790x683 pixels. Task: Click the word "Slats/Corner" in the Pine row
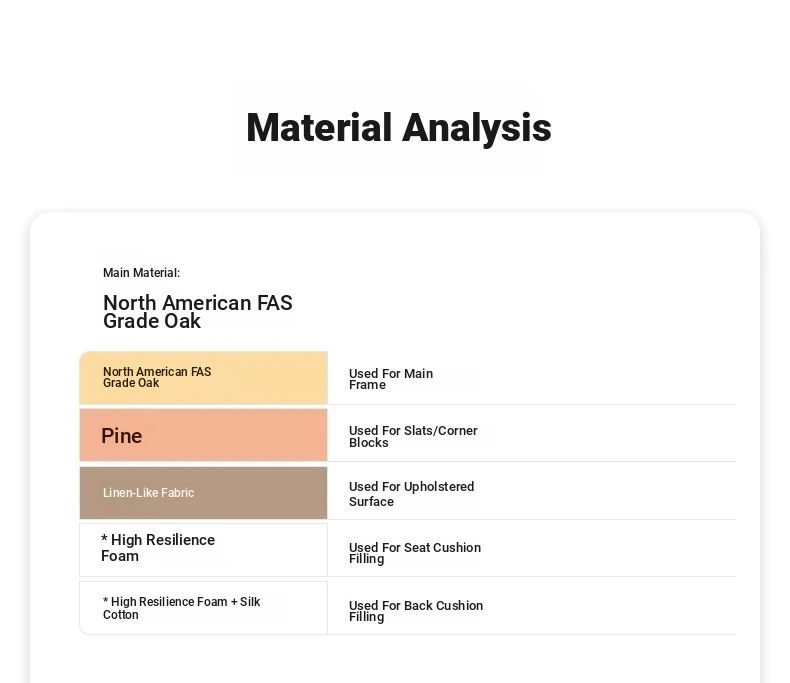click(441, 431)
